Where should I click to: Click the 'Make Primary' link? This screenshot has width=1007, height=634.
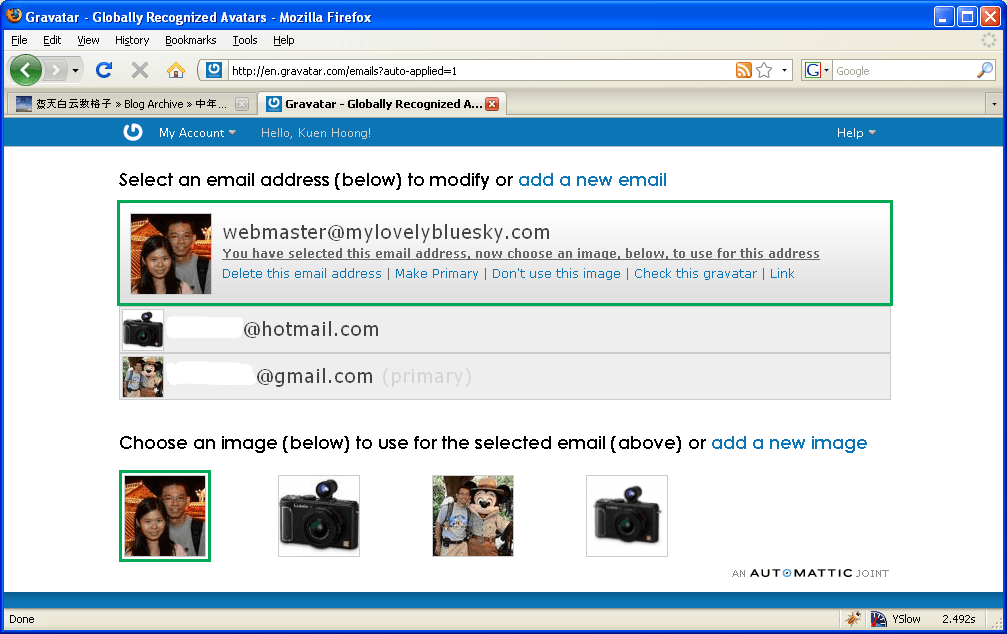coord(436,274)
